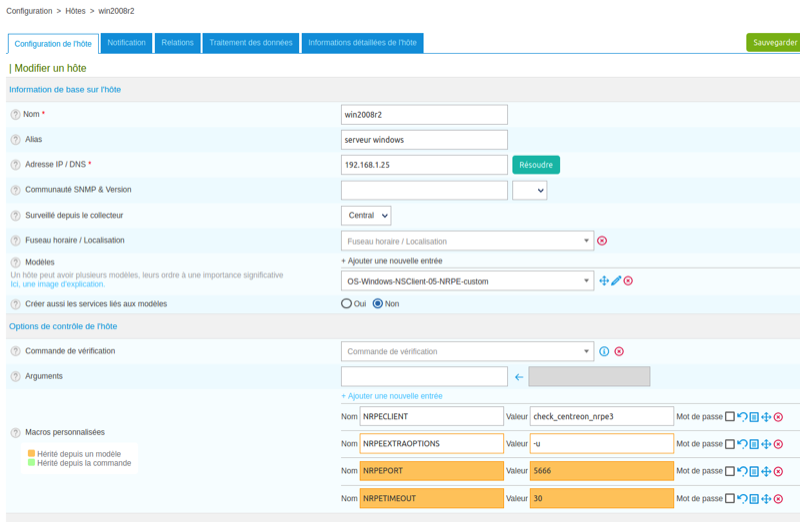Switch to the Notification tab

pos(126,43)
